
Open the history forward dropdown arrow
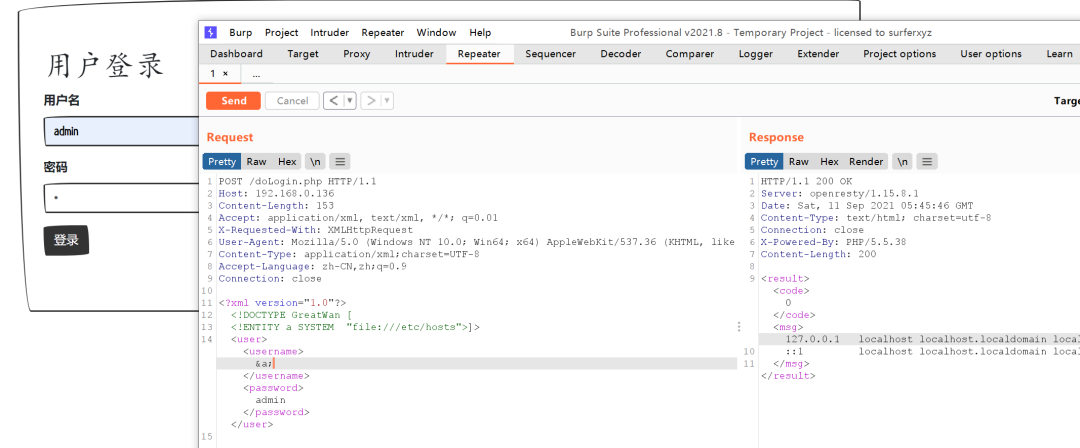(x=387, y=101)
